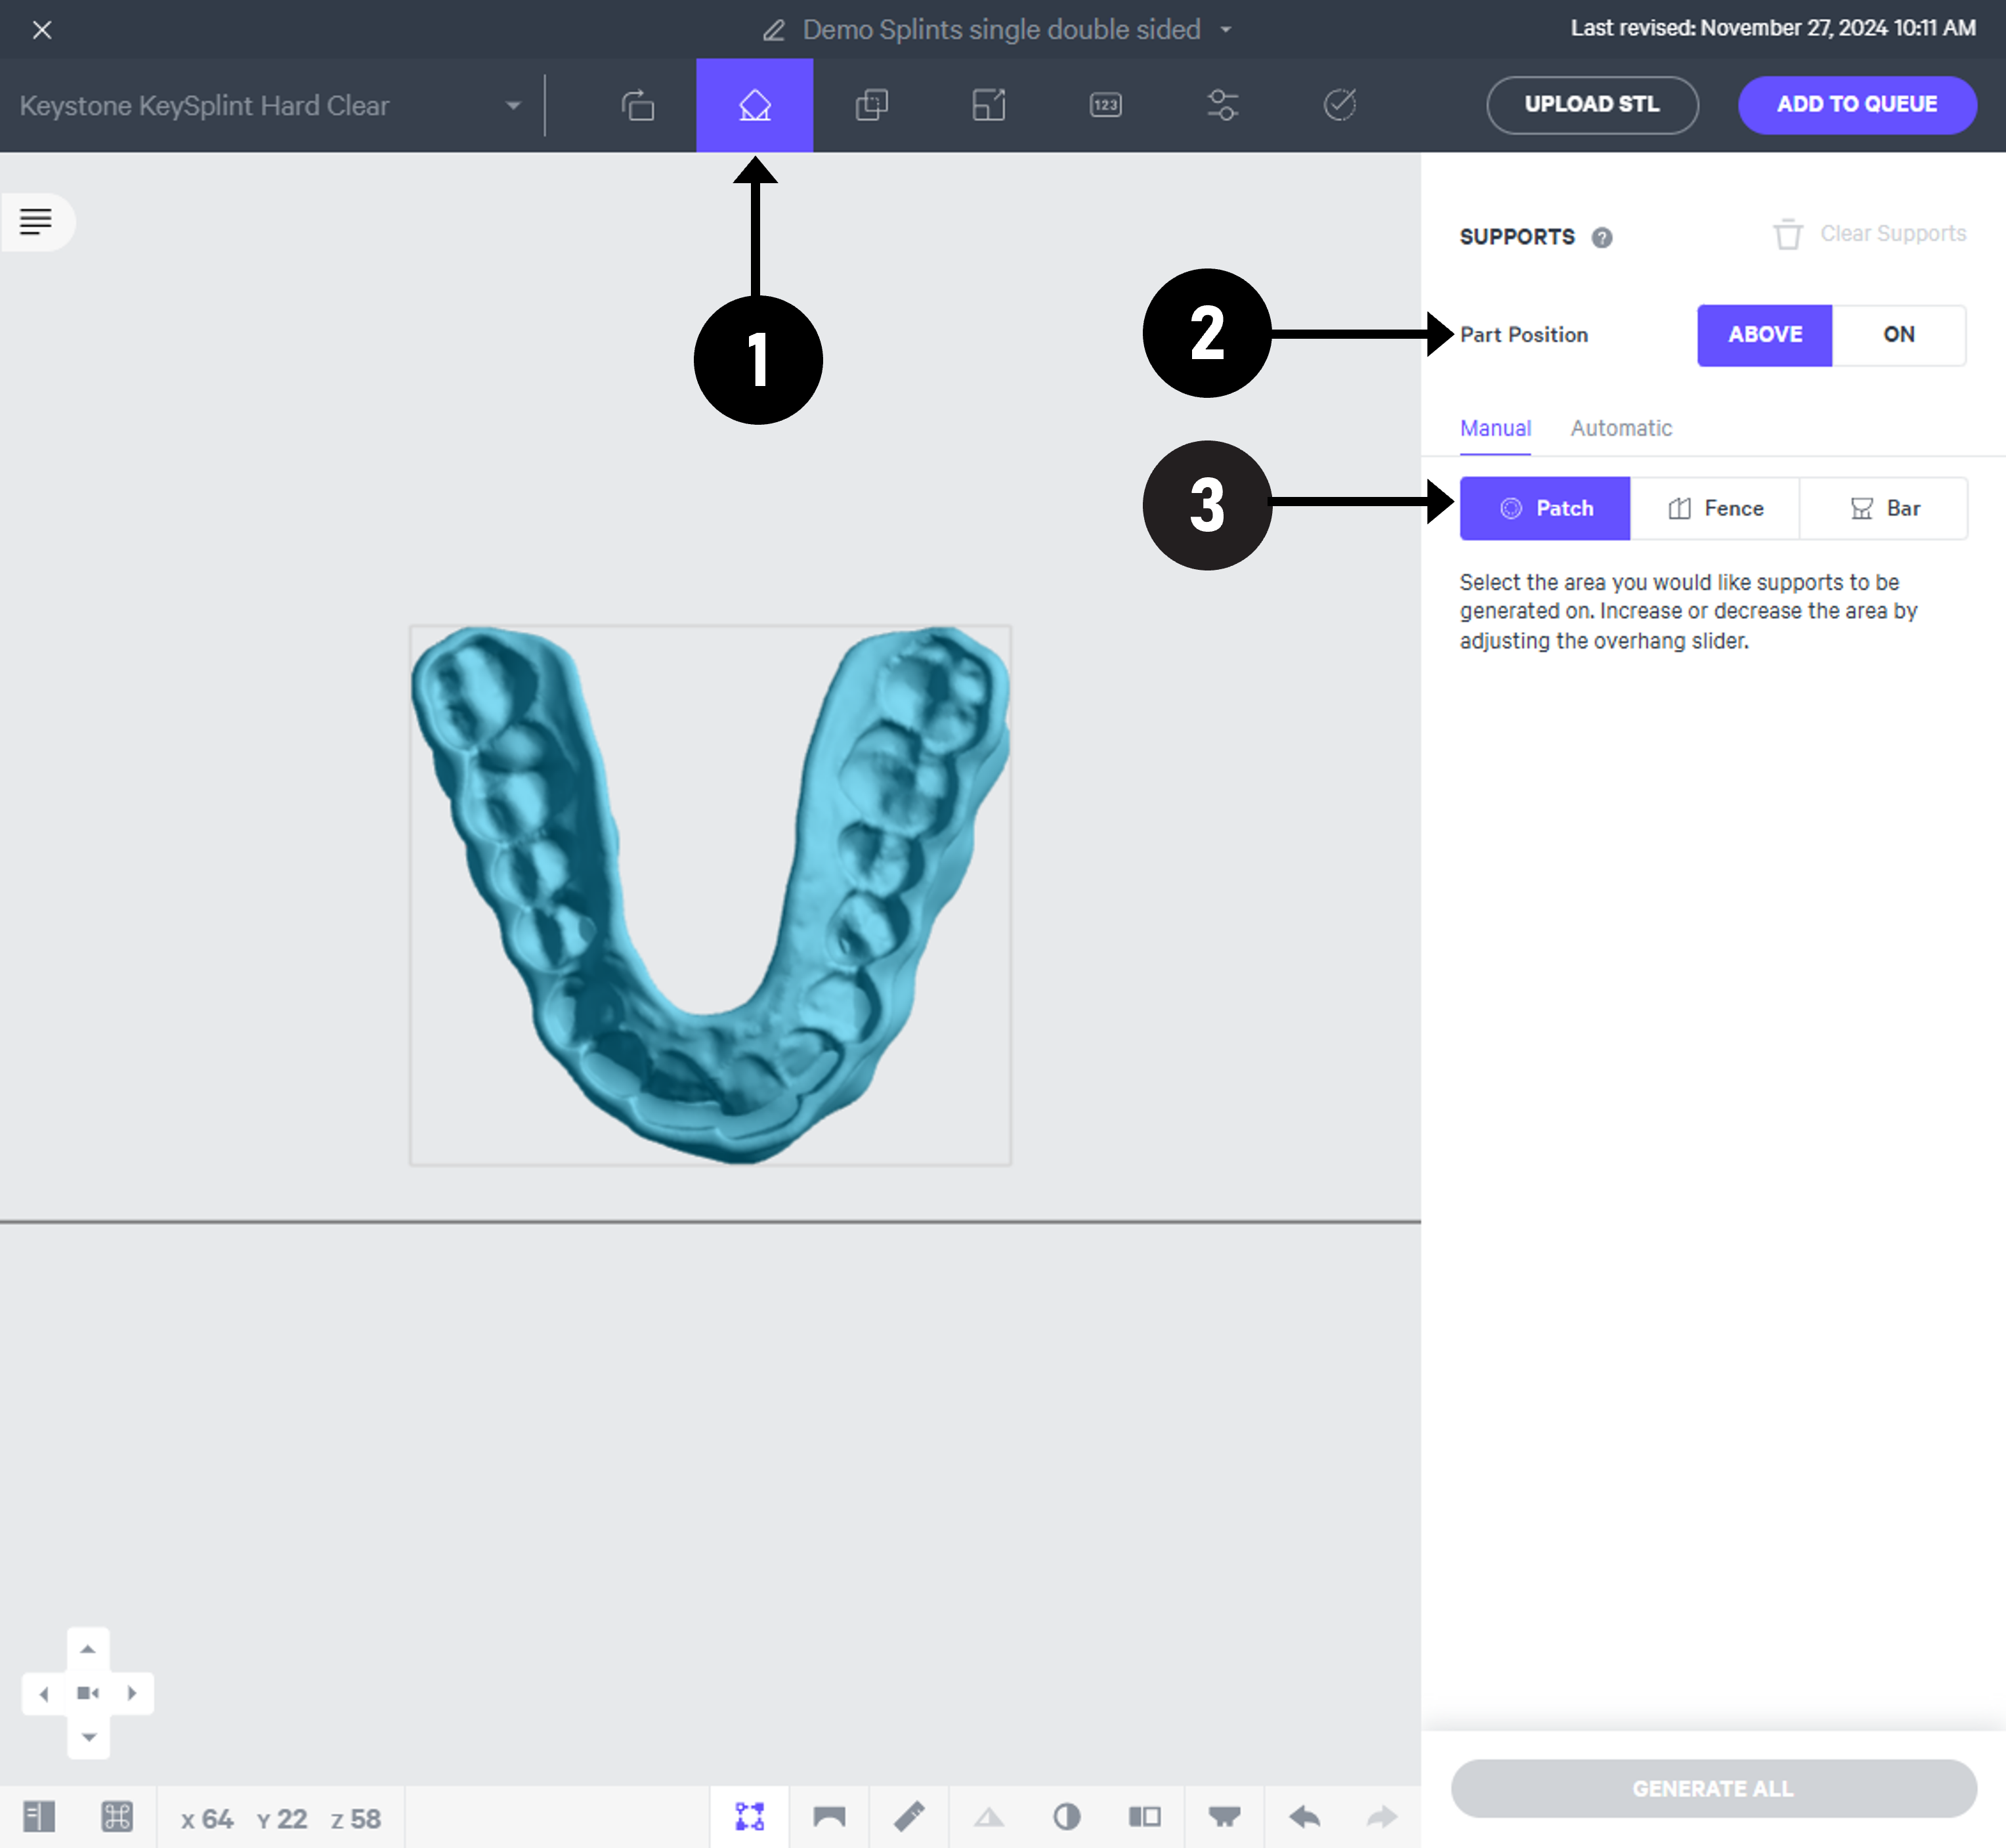Edit the project name pencil icon

pyautogui.click(x=773, y=30)
